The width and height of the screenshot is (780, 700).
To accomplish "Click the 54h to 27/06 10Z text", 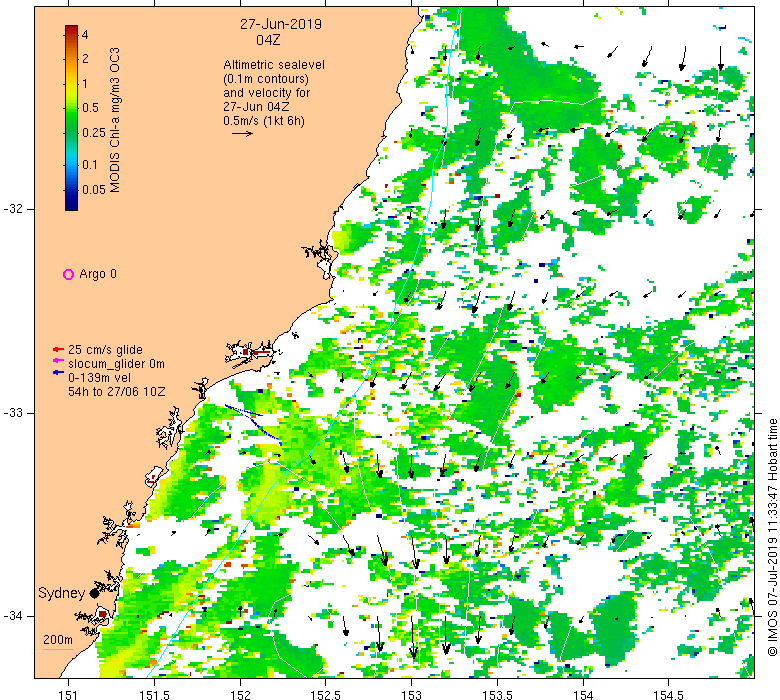I will pos(116,392).
